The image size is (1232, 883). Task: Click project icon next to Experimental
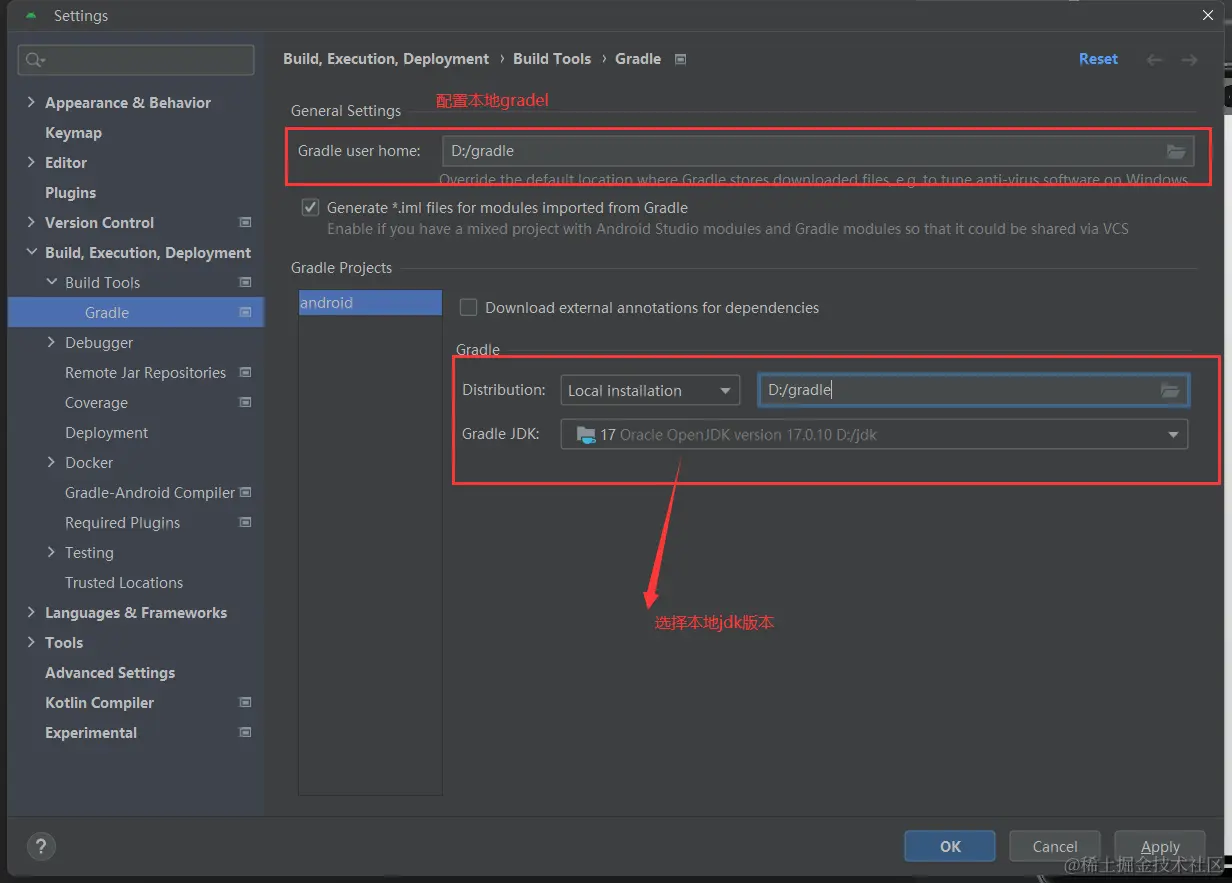(x=246, y=732)
